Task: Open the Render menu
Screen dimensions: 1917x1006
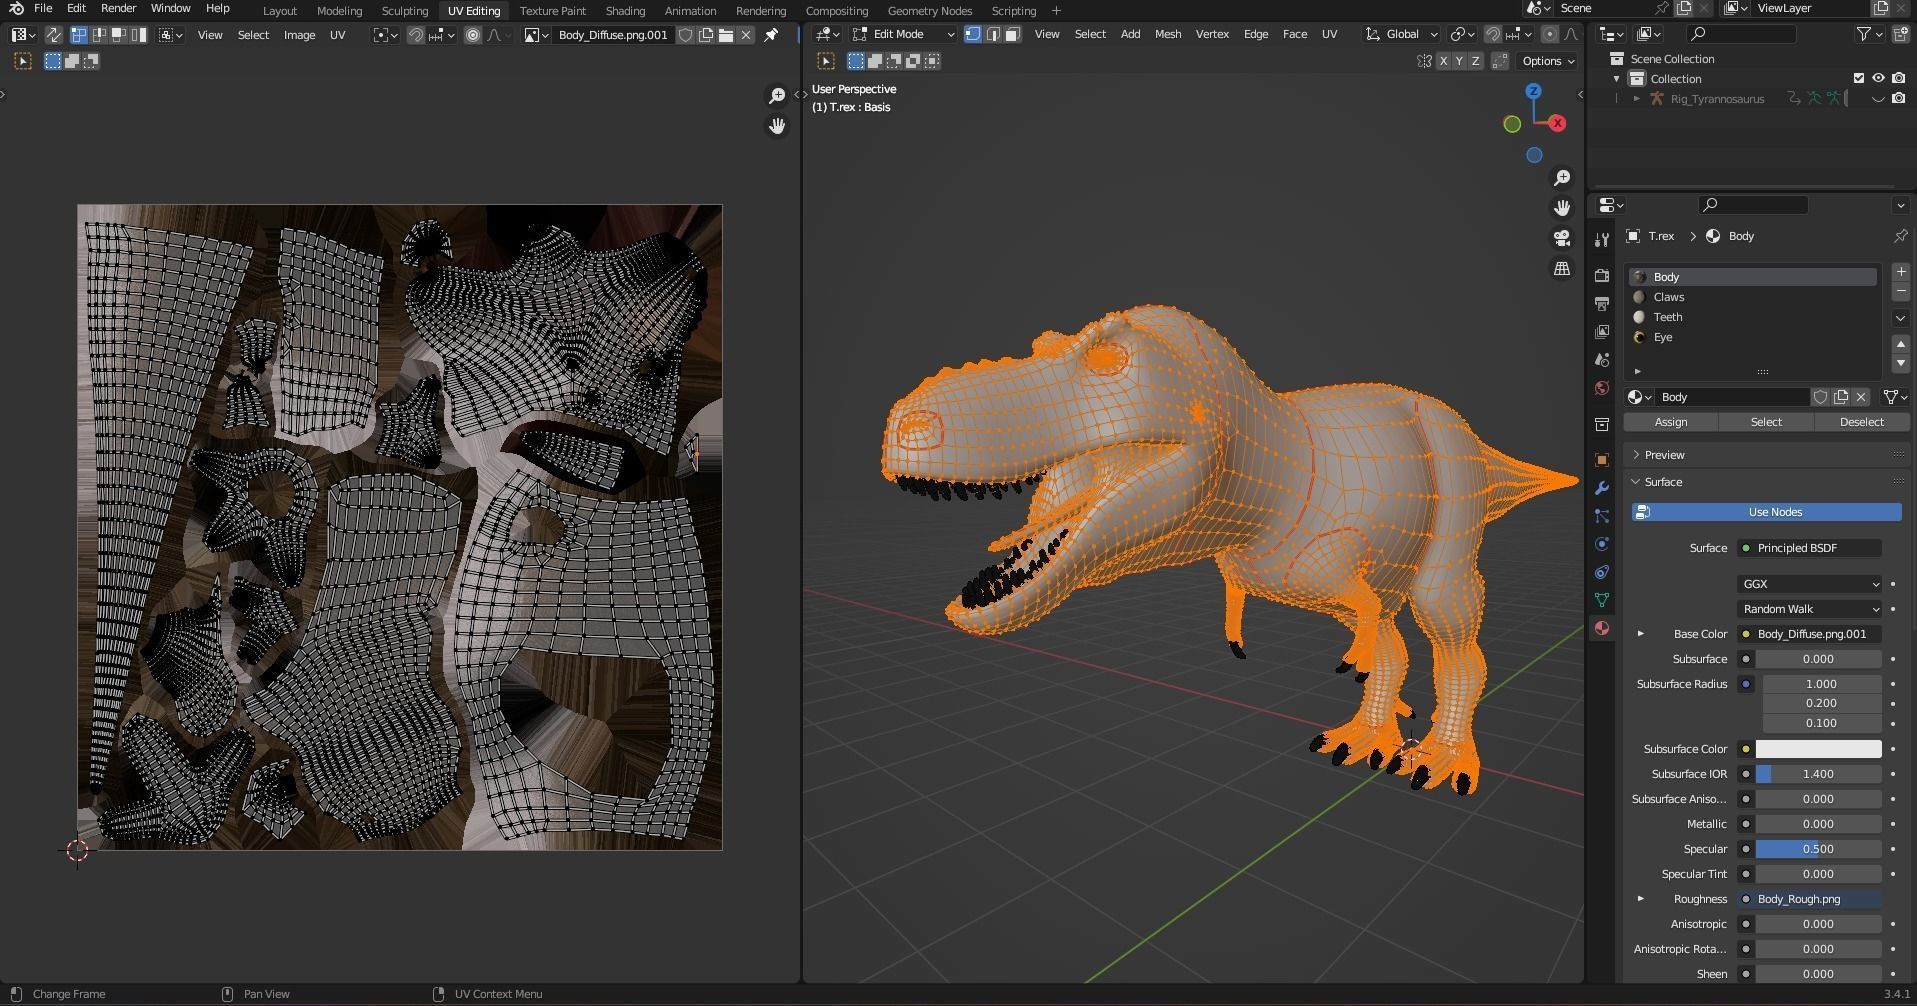Action: pyautogui.click(x=118, y=8)
